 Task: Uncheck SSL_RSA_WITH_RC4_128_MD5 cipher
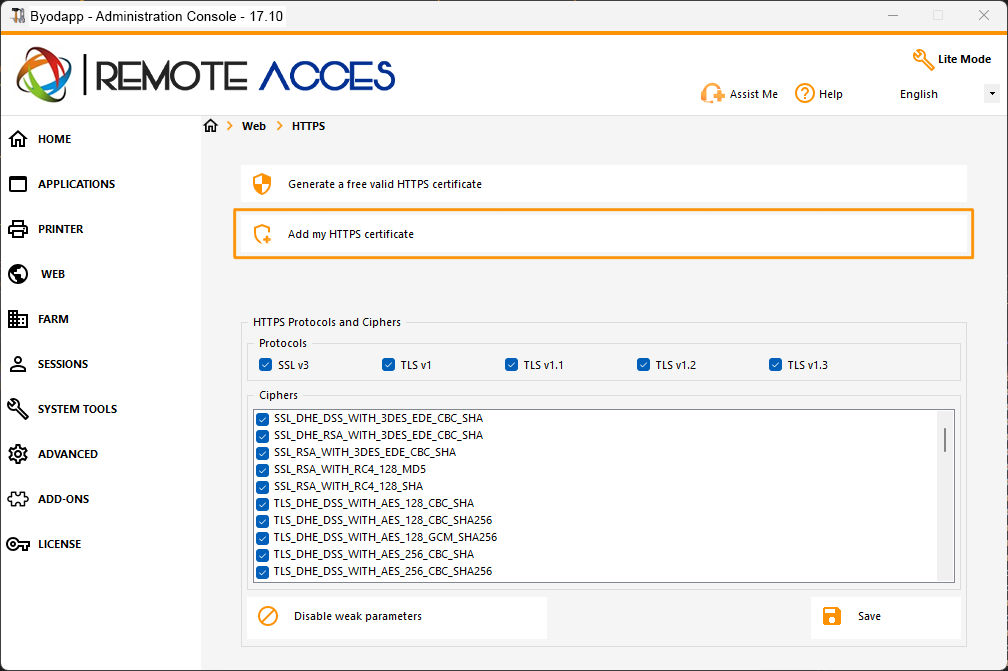click(x=262, y=470)
